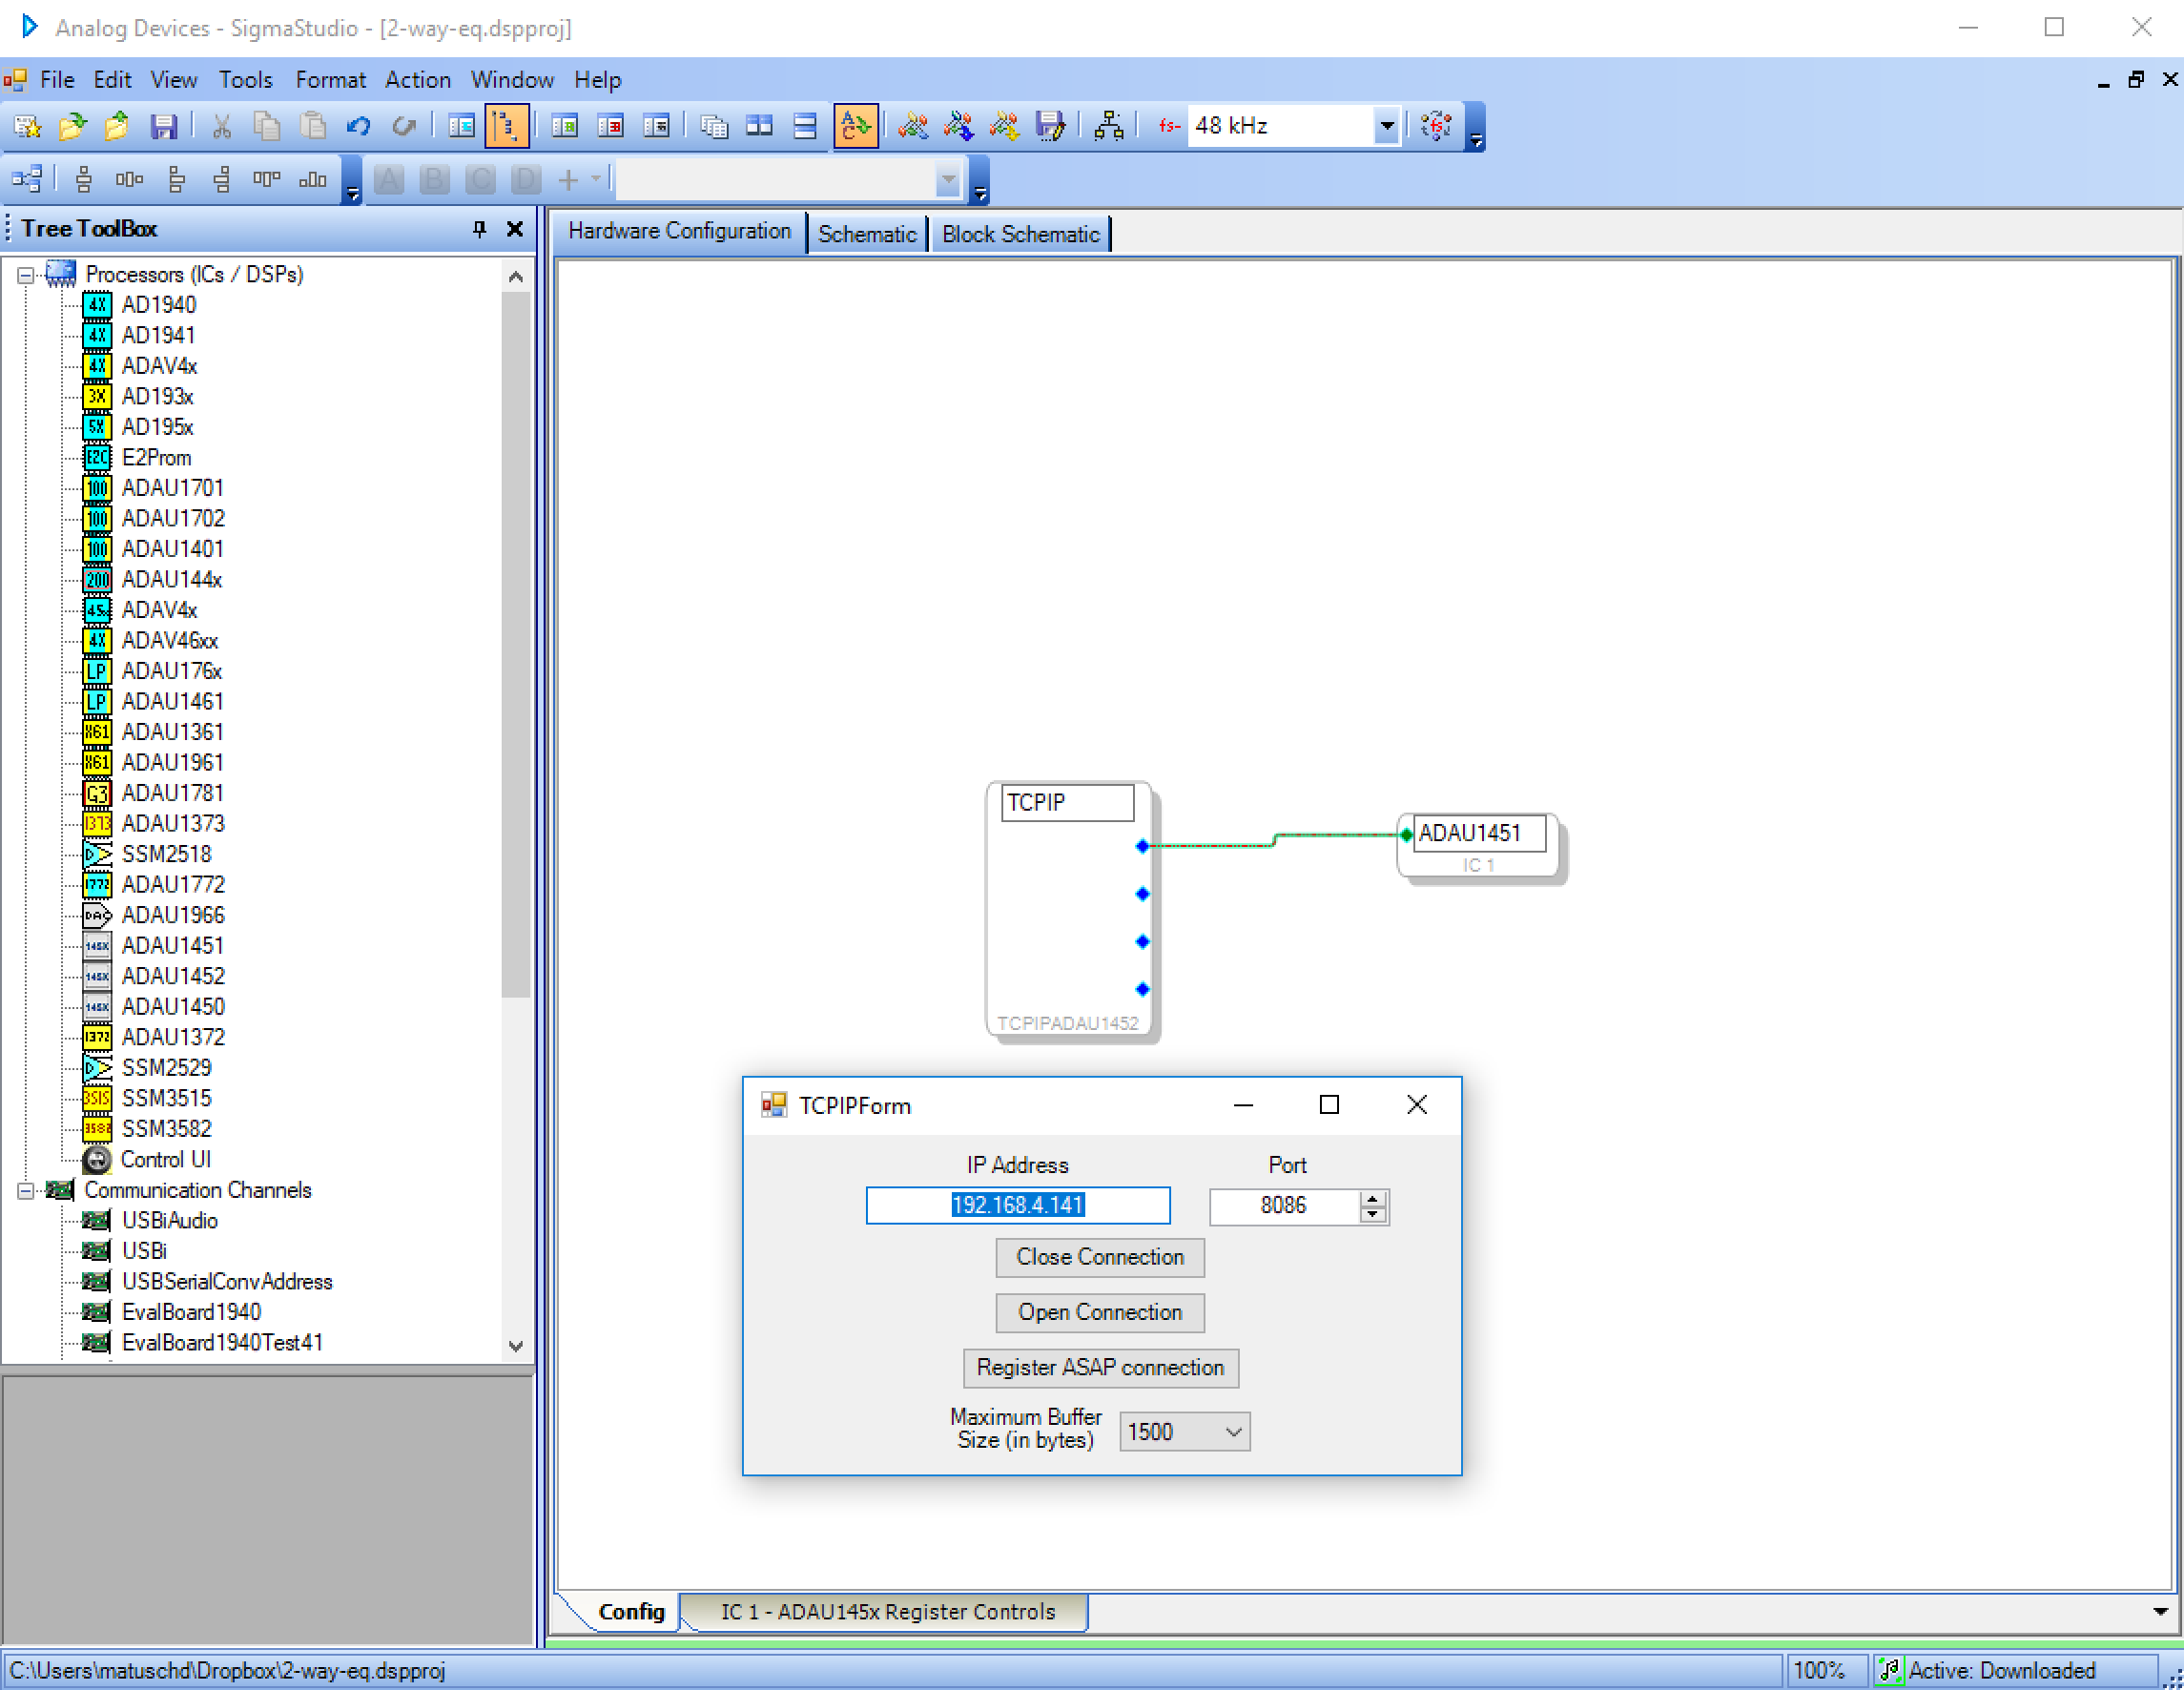Open the Tools menu
The height and width of the screenshot is (1690, 2184).
pyautogui.click(x=246, y=80)
